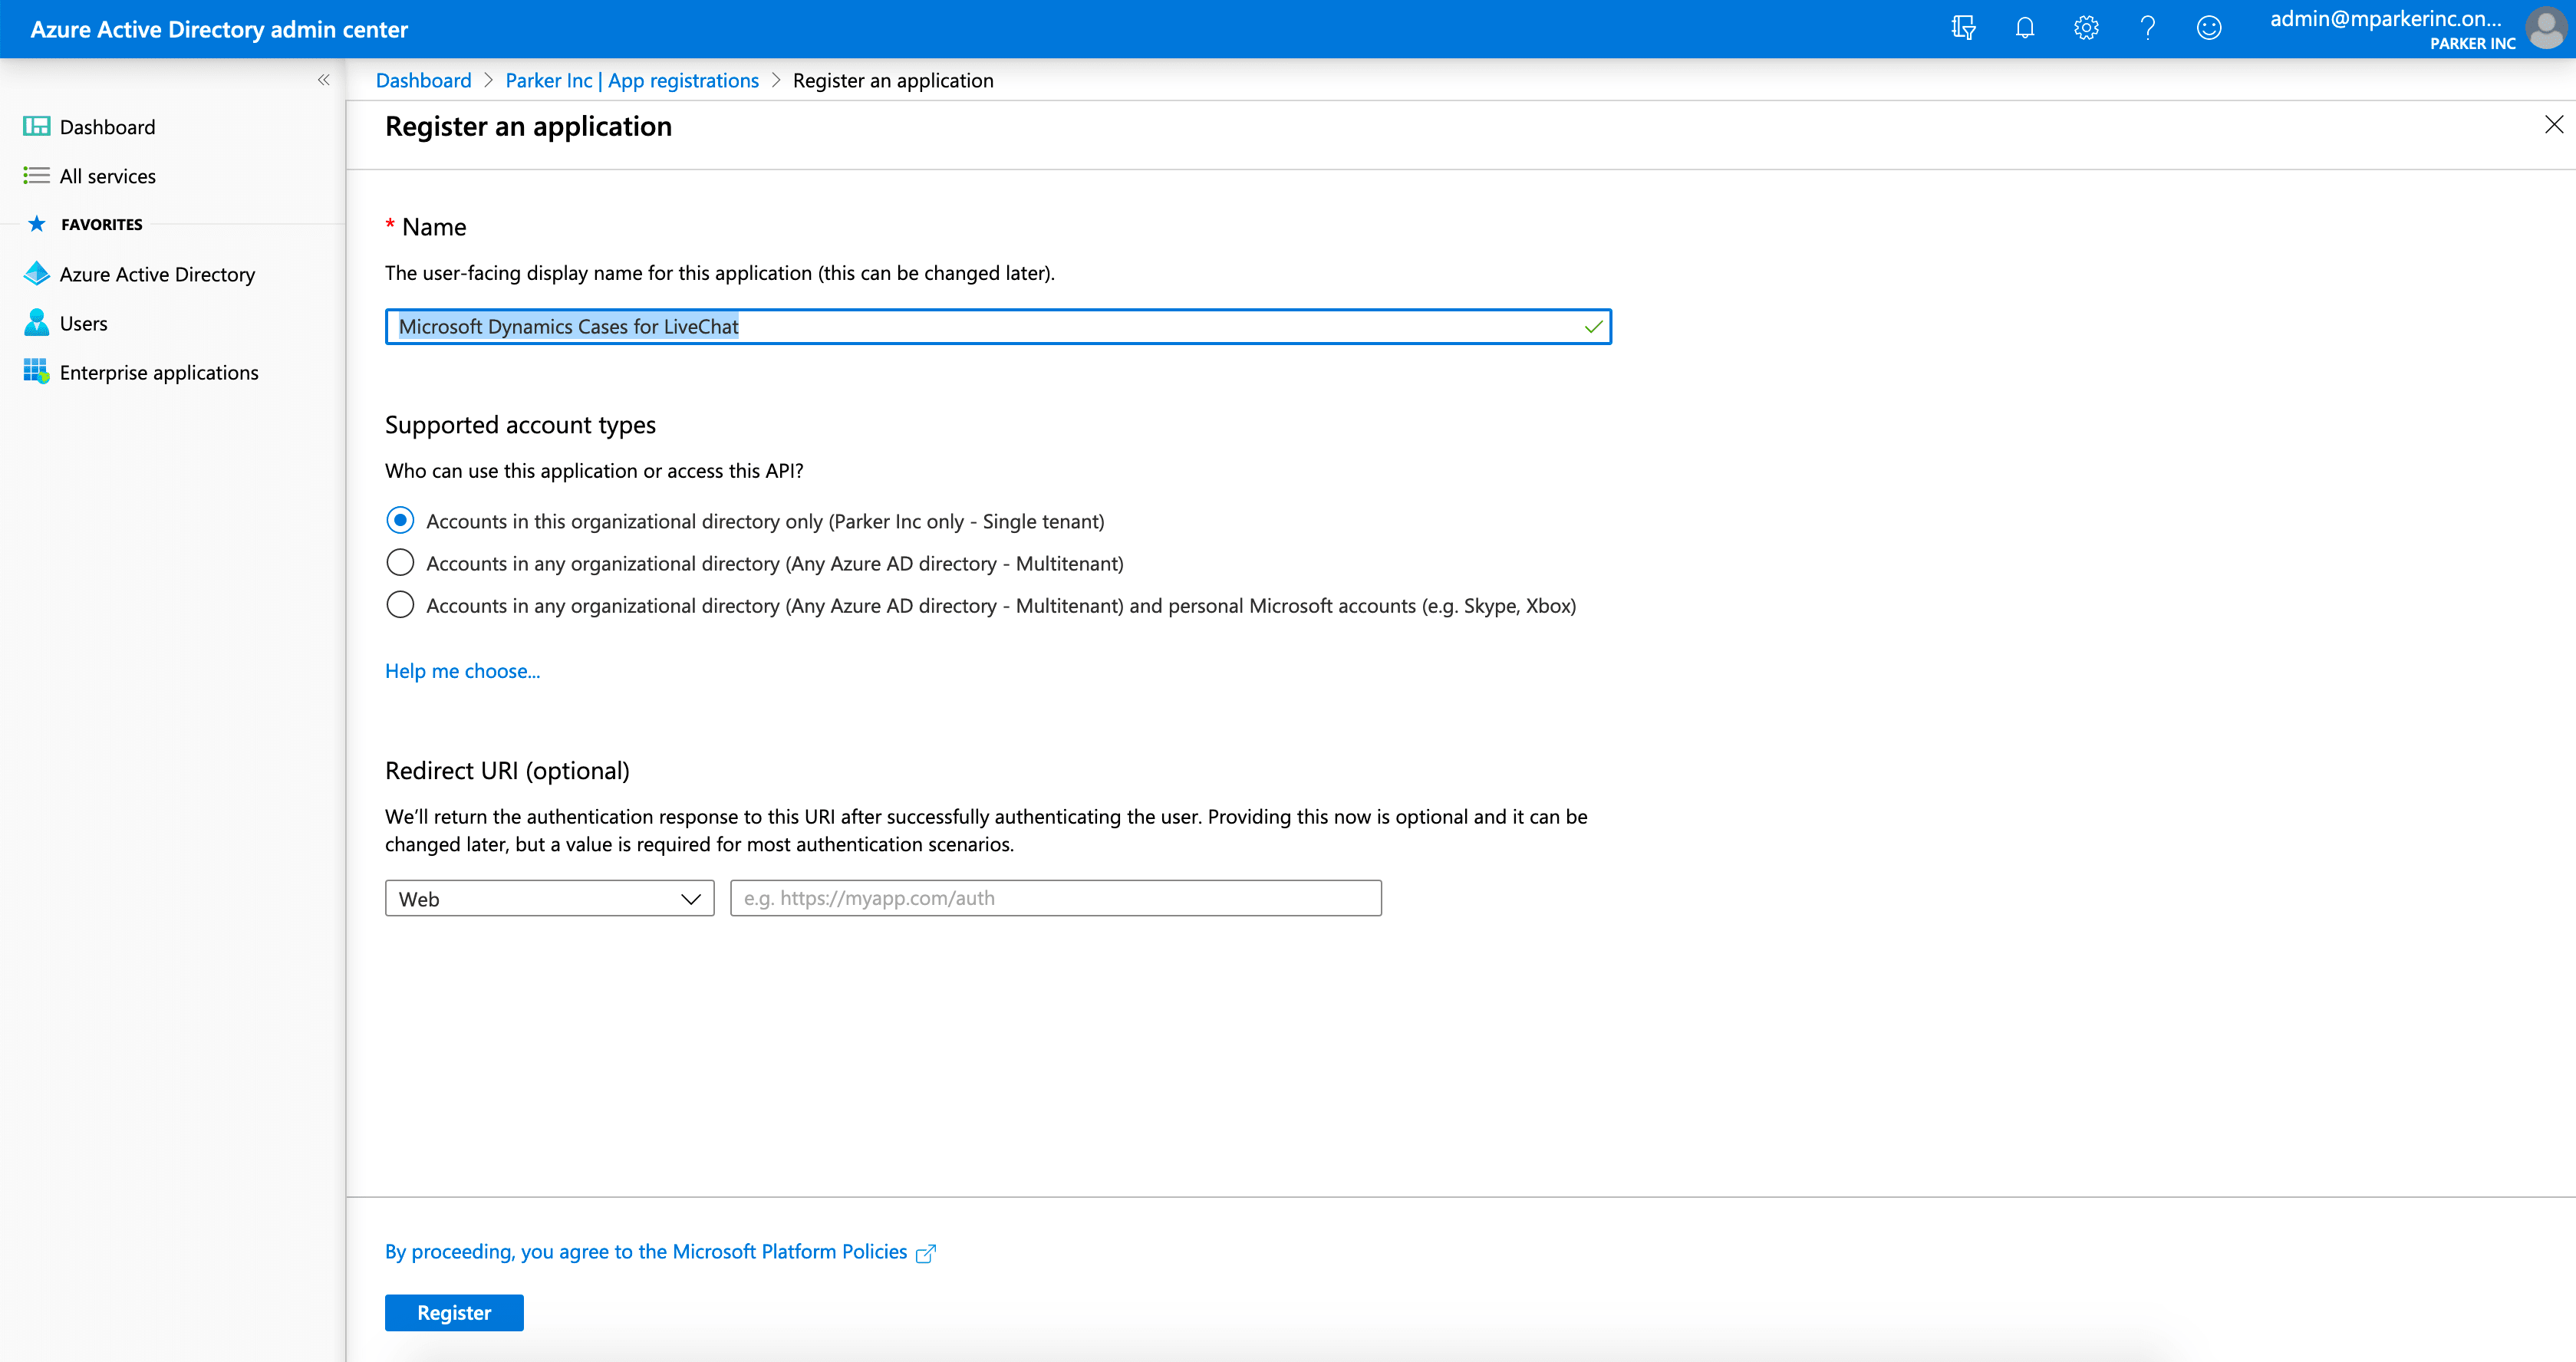The image size is (2576, 1362).
Task: Click the Enterprise applications grid icon
Action: [x=36, y=372]
